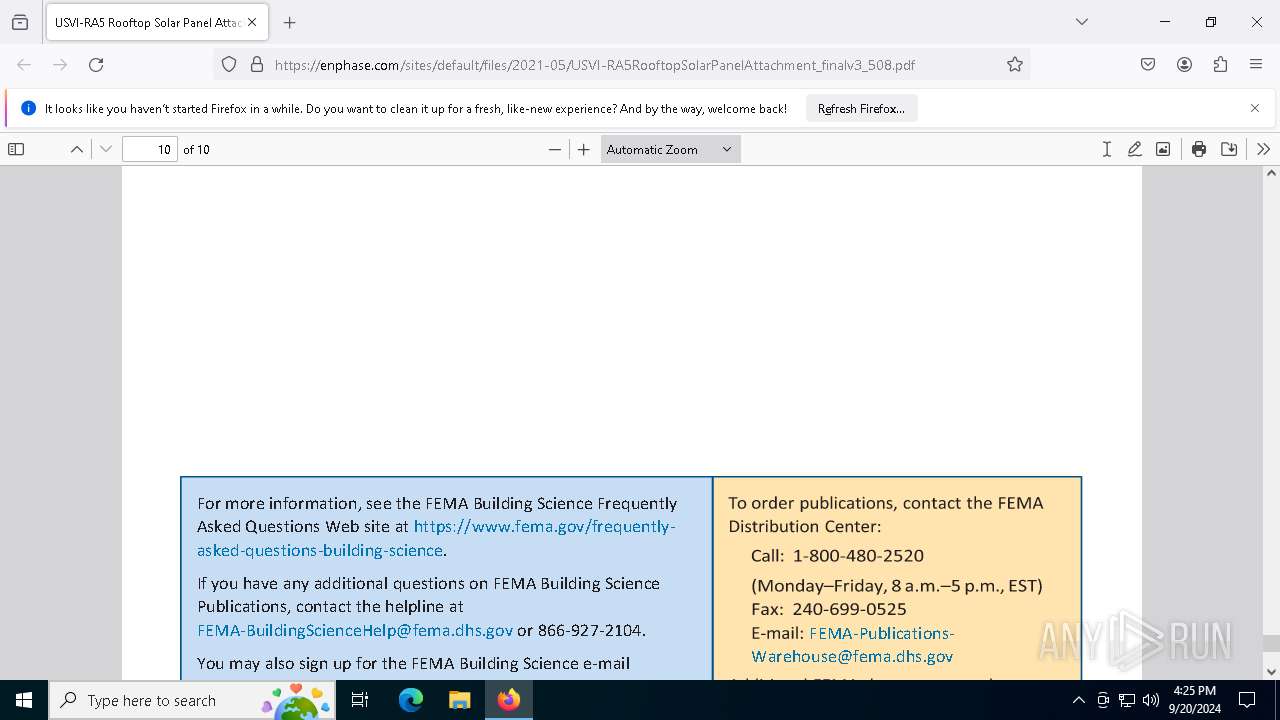Click the phone number 1-800-480-2520 text
Image resolution: width=1280 pixels, height=720 pixels.
click(x=858, y=555)
